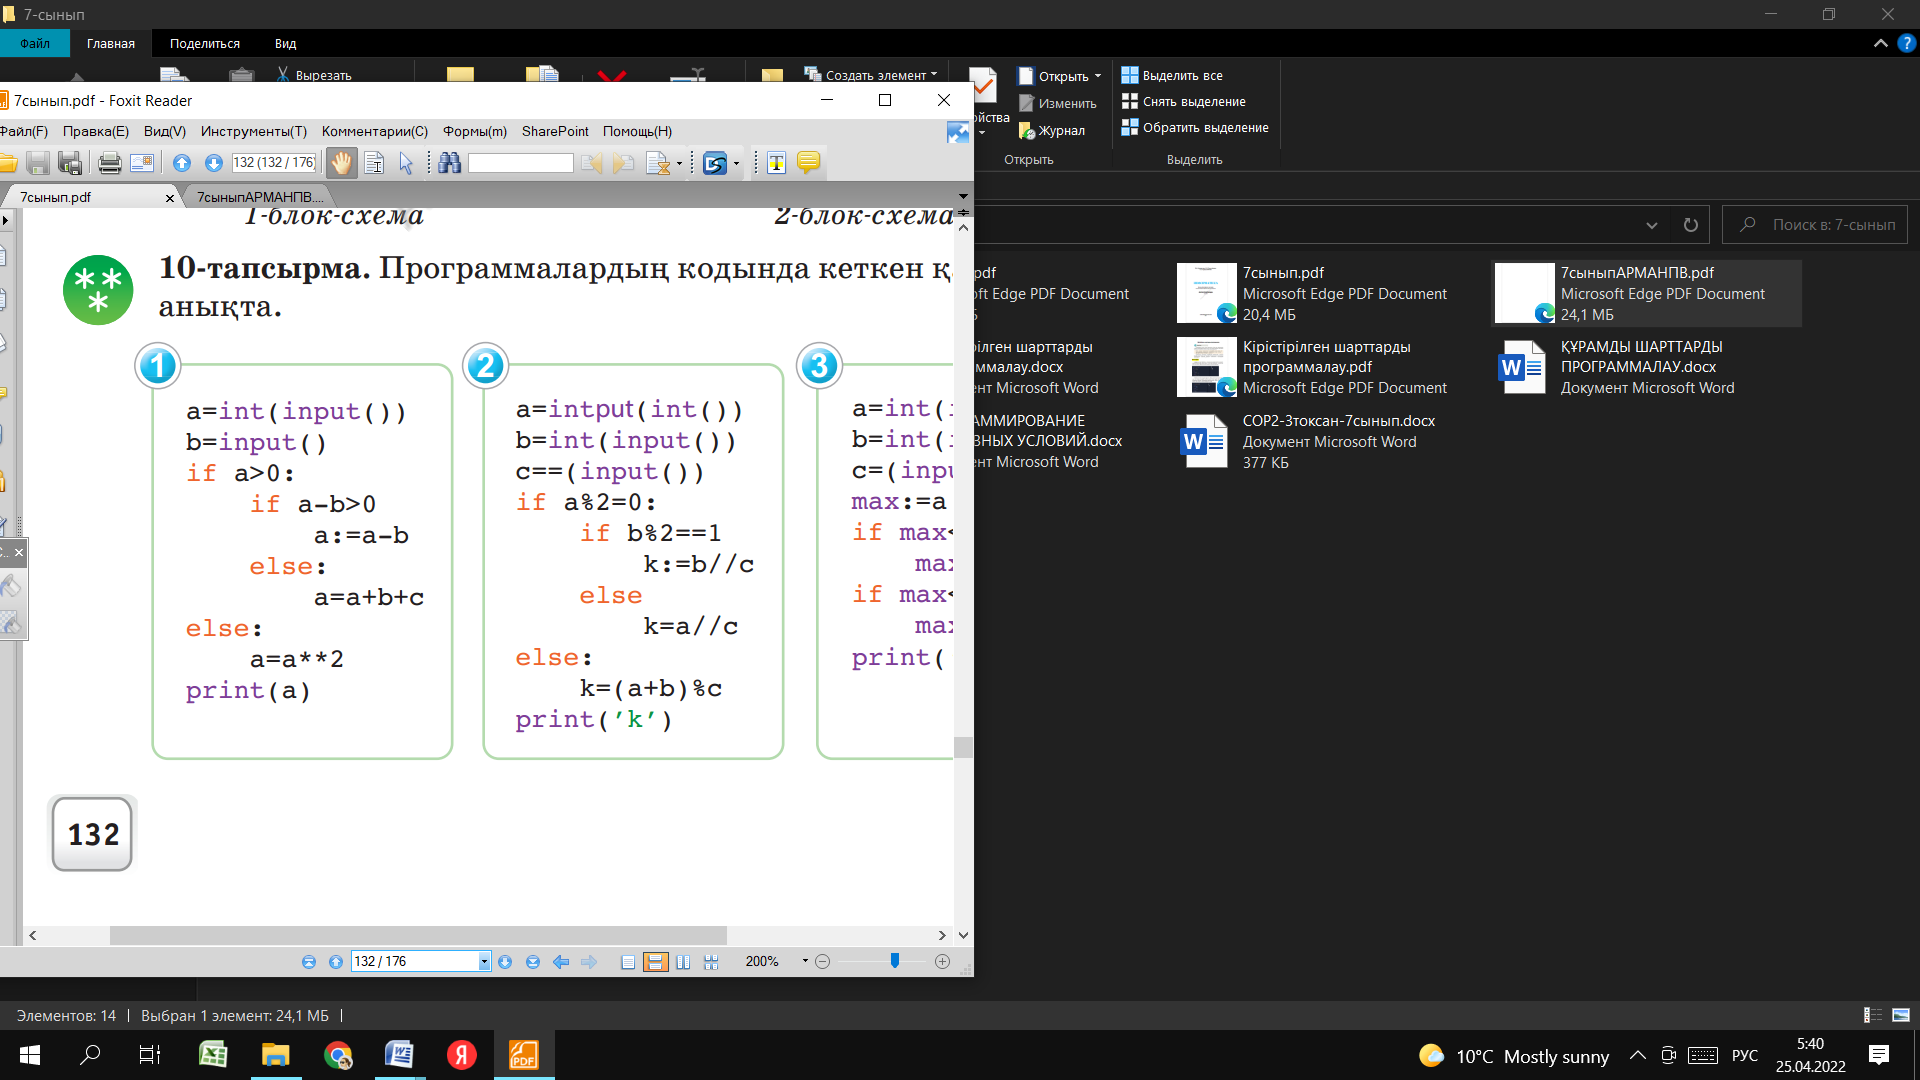1920x1080 pixels.
Task: Click the binoculars search icon
Action: pyautogui.click(x=450, y=163)
